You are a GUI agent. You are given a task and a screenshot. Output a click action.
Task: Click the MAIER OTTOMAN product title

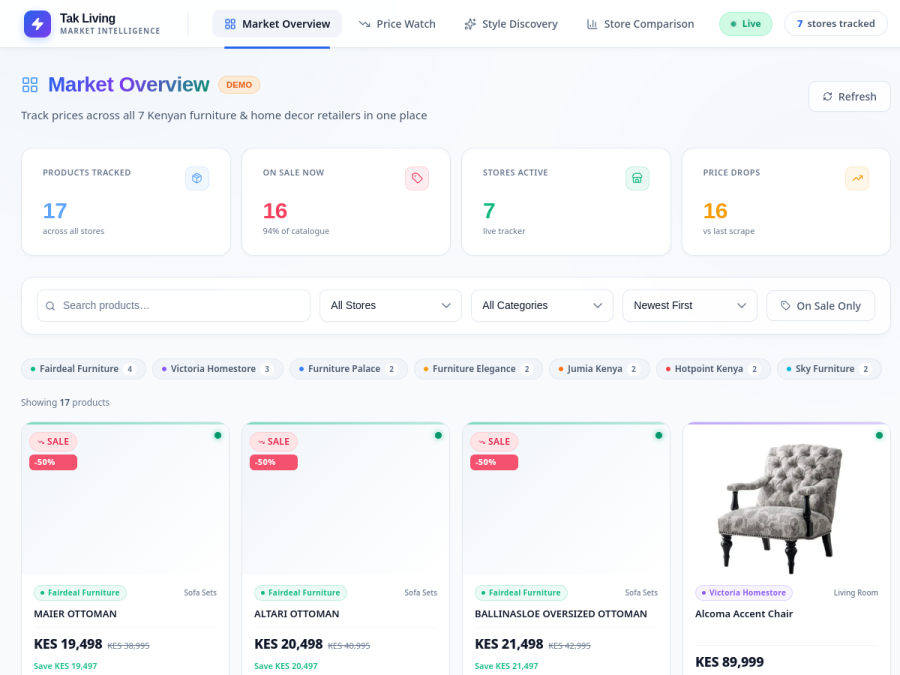click(x=75, y=614)
